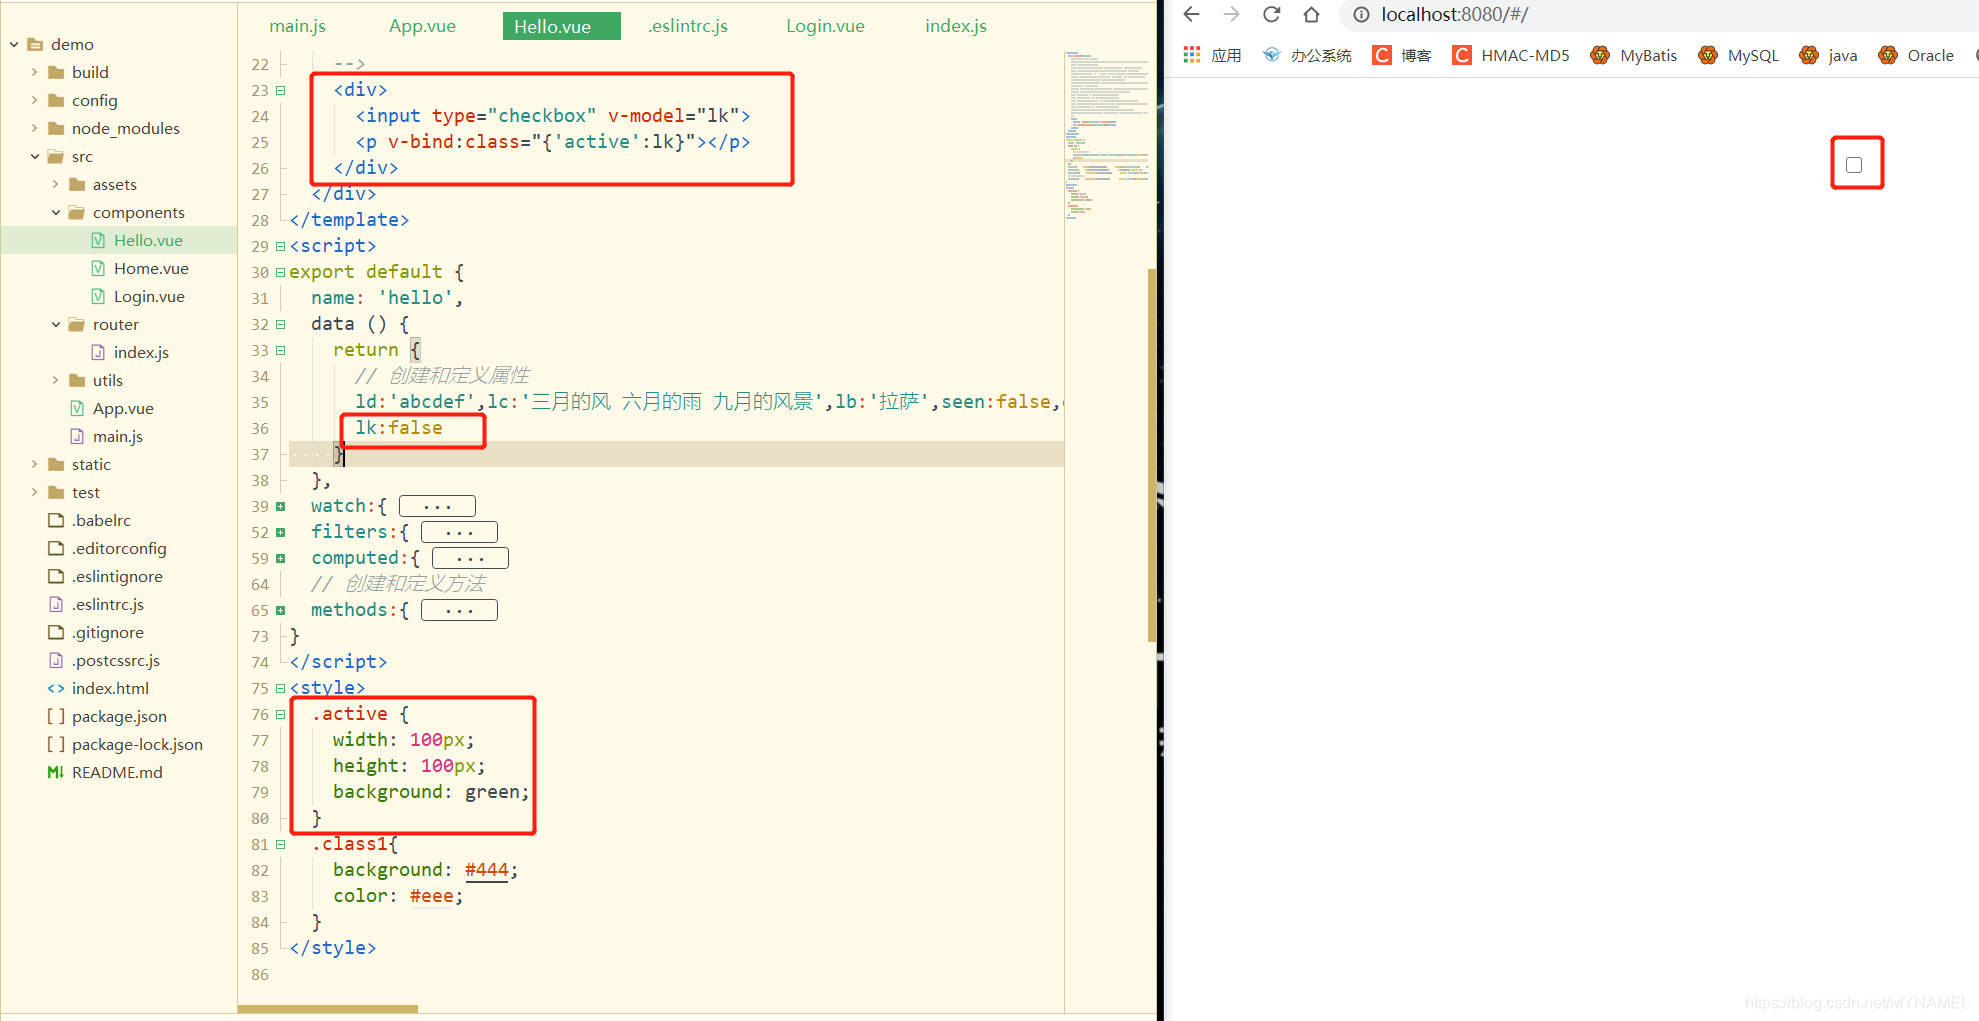Expand the assets folder

click(55, 184)
